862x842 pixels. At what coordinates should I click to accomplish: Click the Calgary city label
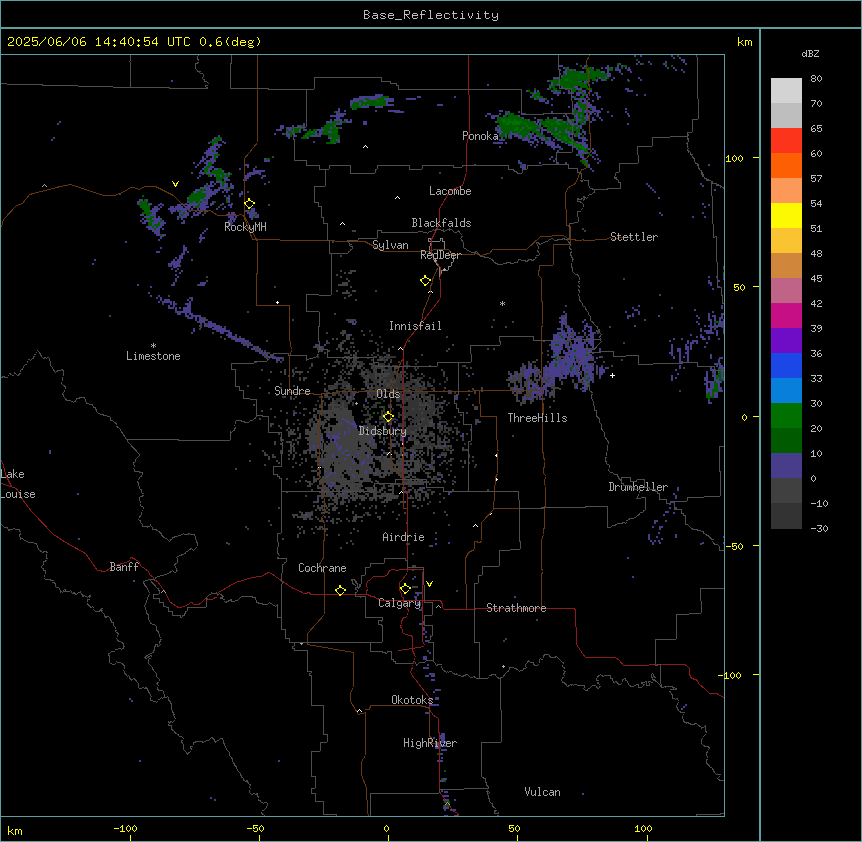(400, 603)
